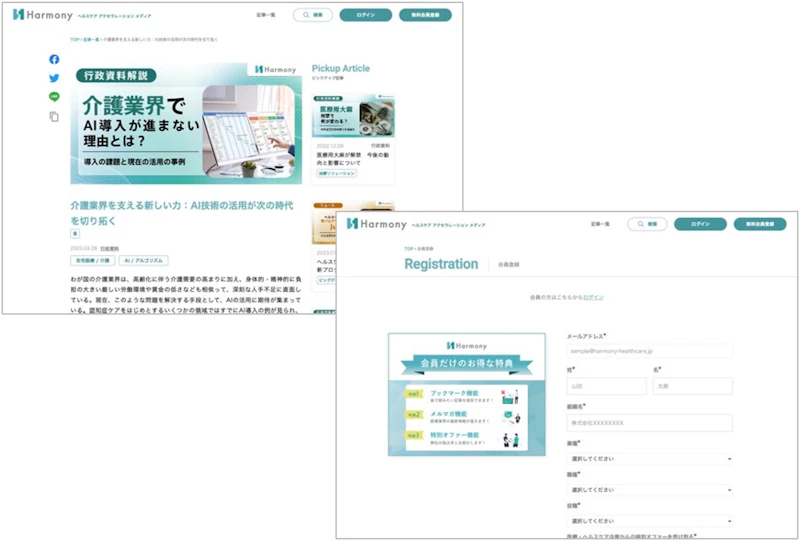This screenshot has width=800, height=541.
Task: Click the Harmony logo on the Registration page
Action: [x=377, y=224]
